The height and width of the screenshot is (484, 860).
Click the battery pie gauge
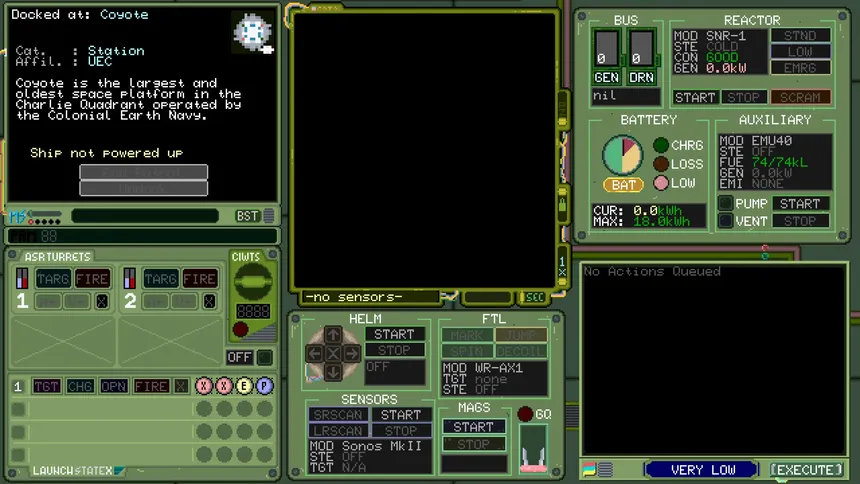coord(623,155)
